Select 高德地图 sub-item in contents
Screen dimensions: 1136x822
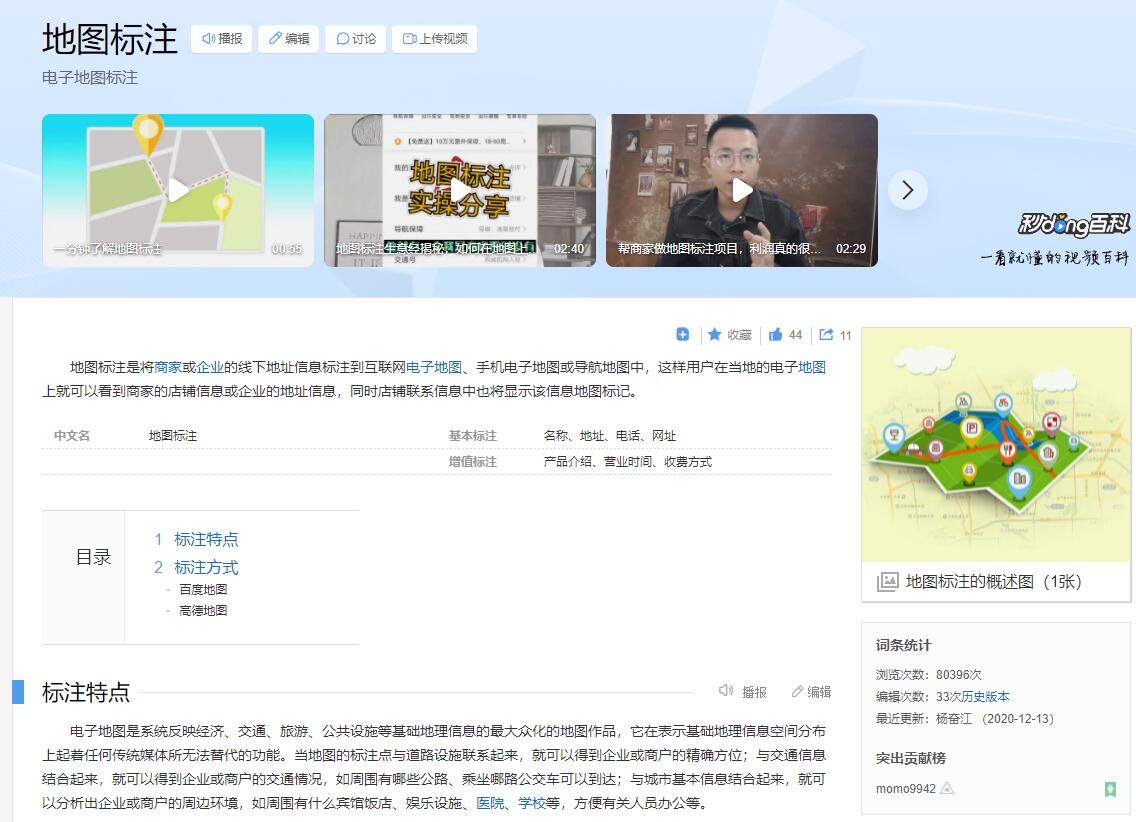(x=203, y=610)
